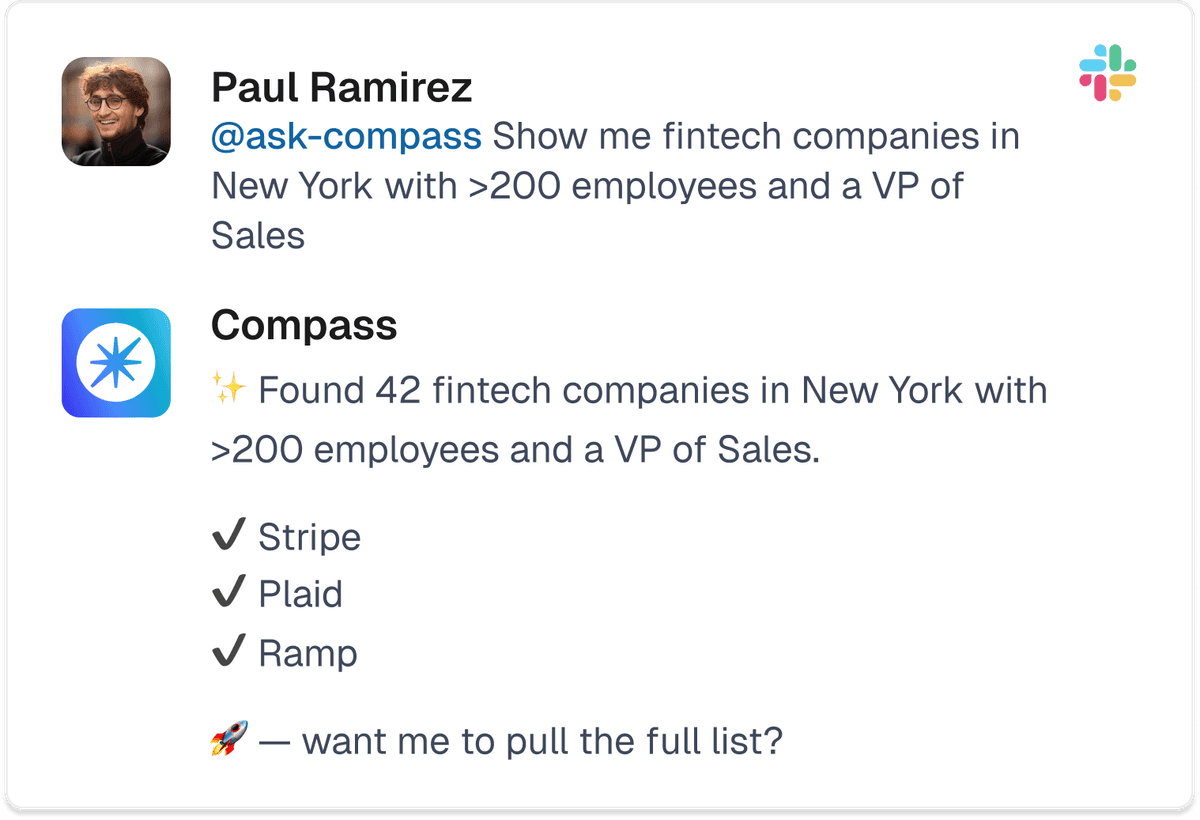Open Paul Ramirez's profile photo
The width and height of the screenshot is (1200, 820).
click(x=116, y=111)
